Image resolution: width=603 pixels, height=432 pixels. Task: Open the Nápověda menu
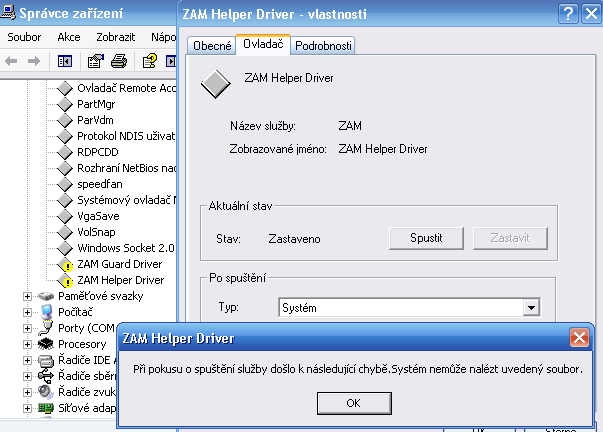[x=163, y=37]
